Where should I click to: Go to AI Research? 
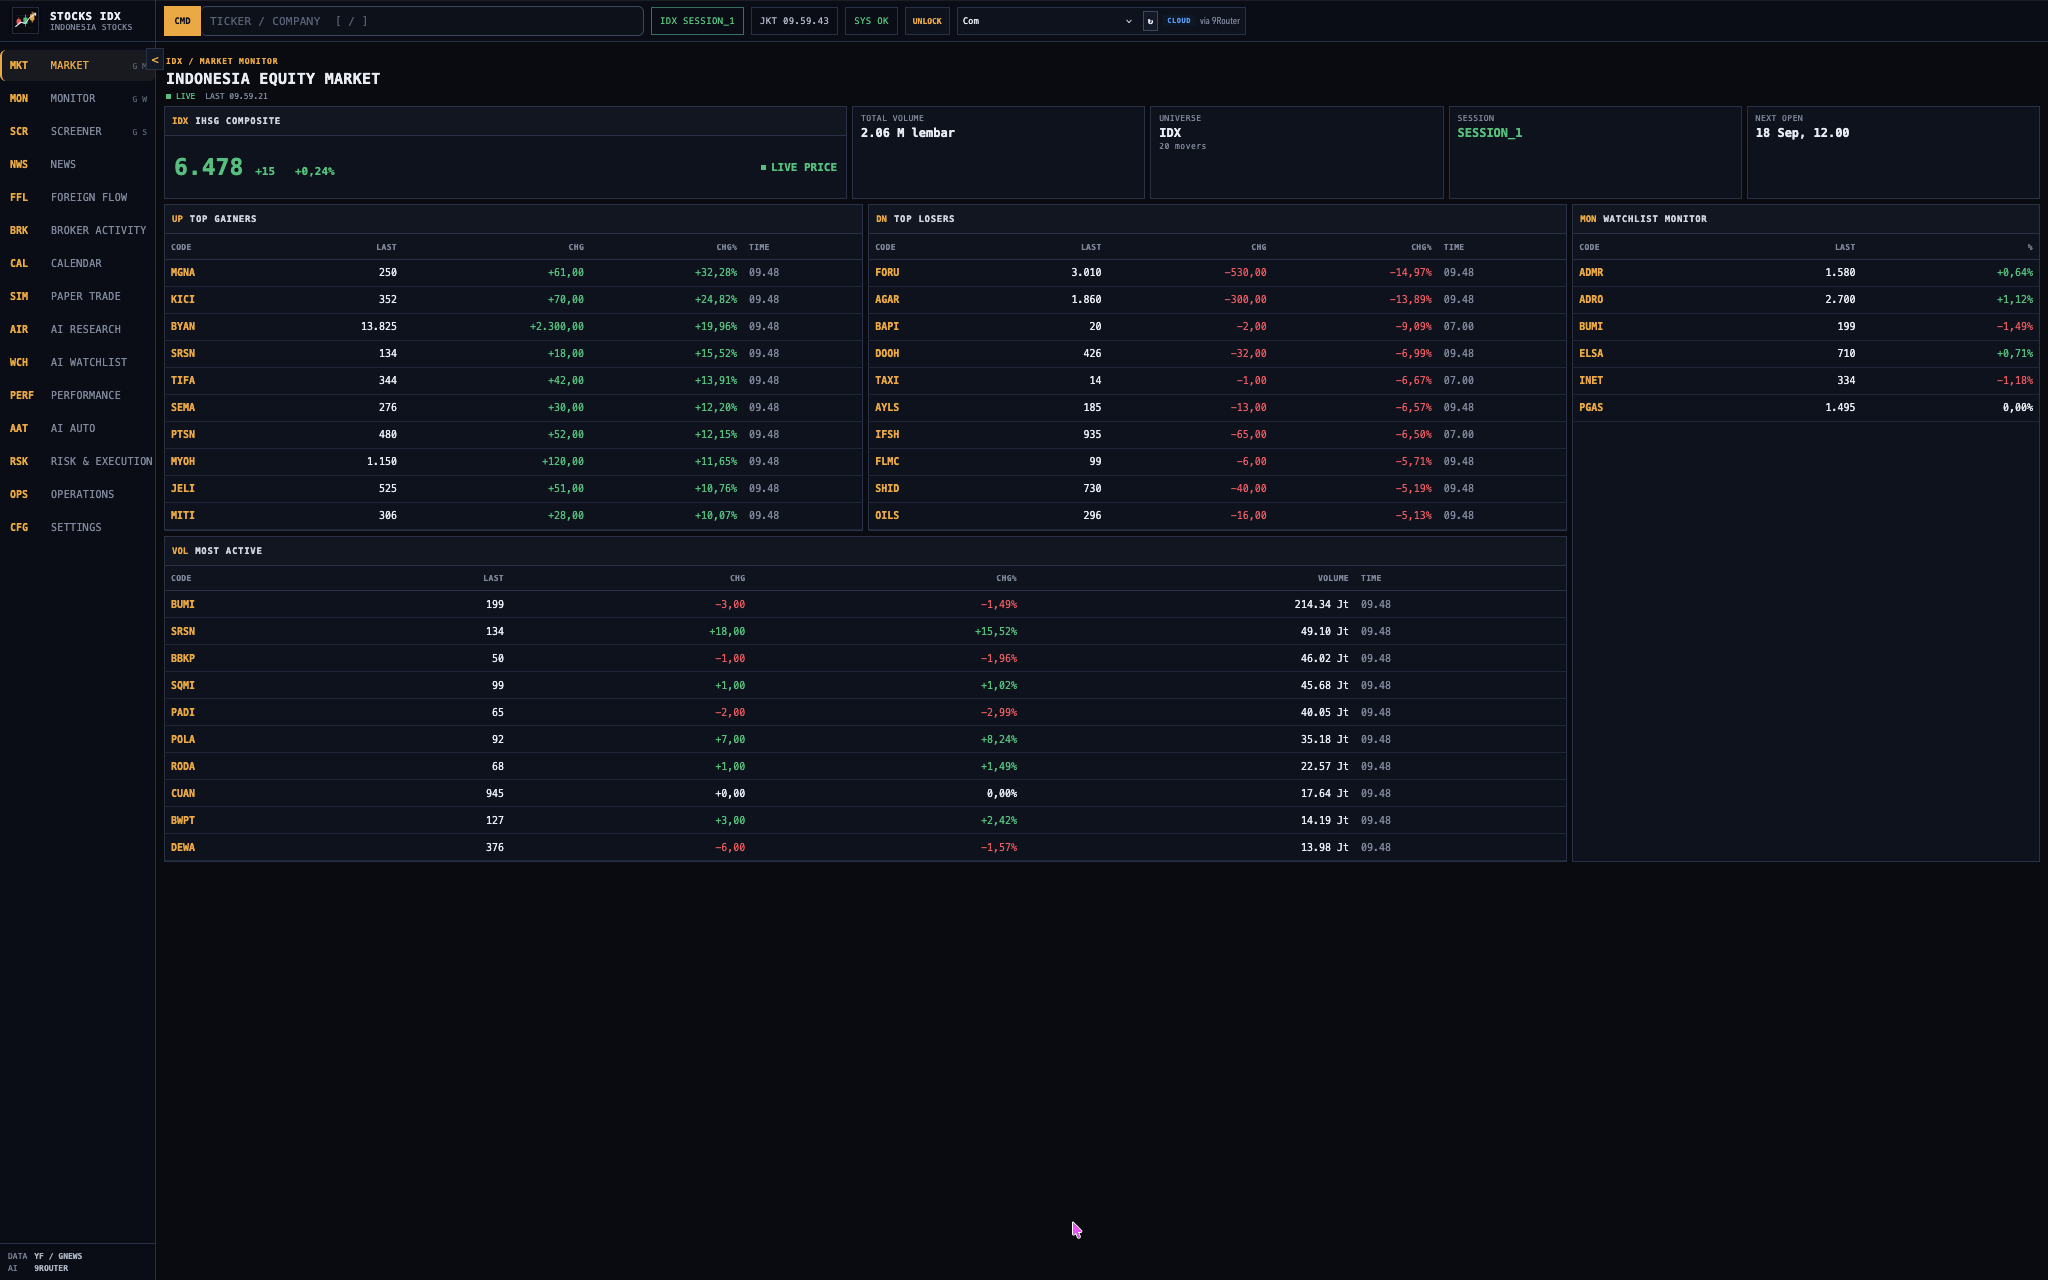click(77, 329)
